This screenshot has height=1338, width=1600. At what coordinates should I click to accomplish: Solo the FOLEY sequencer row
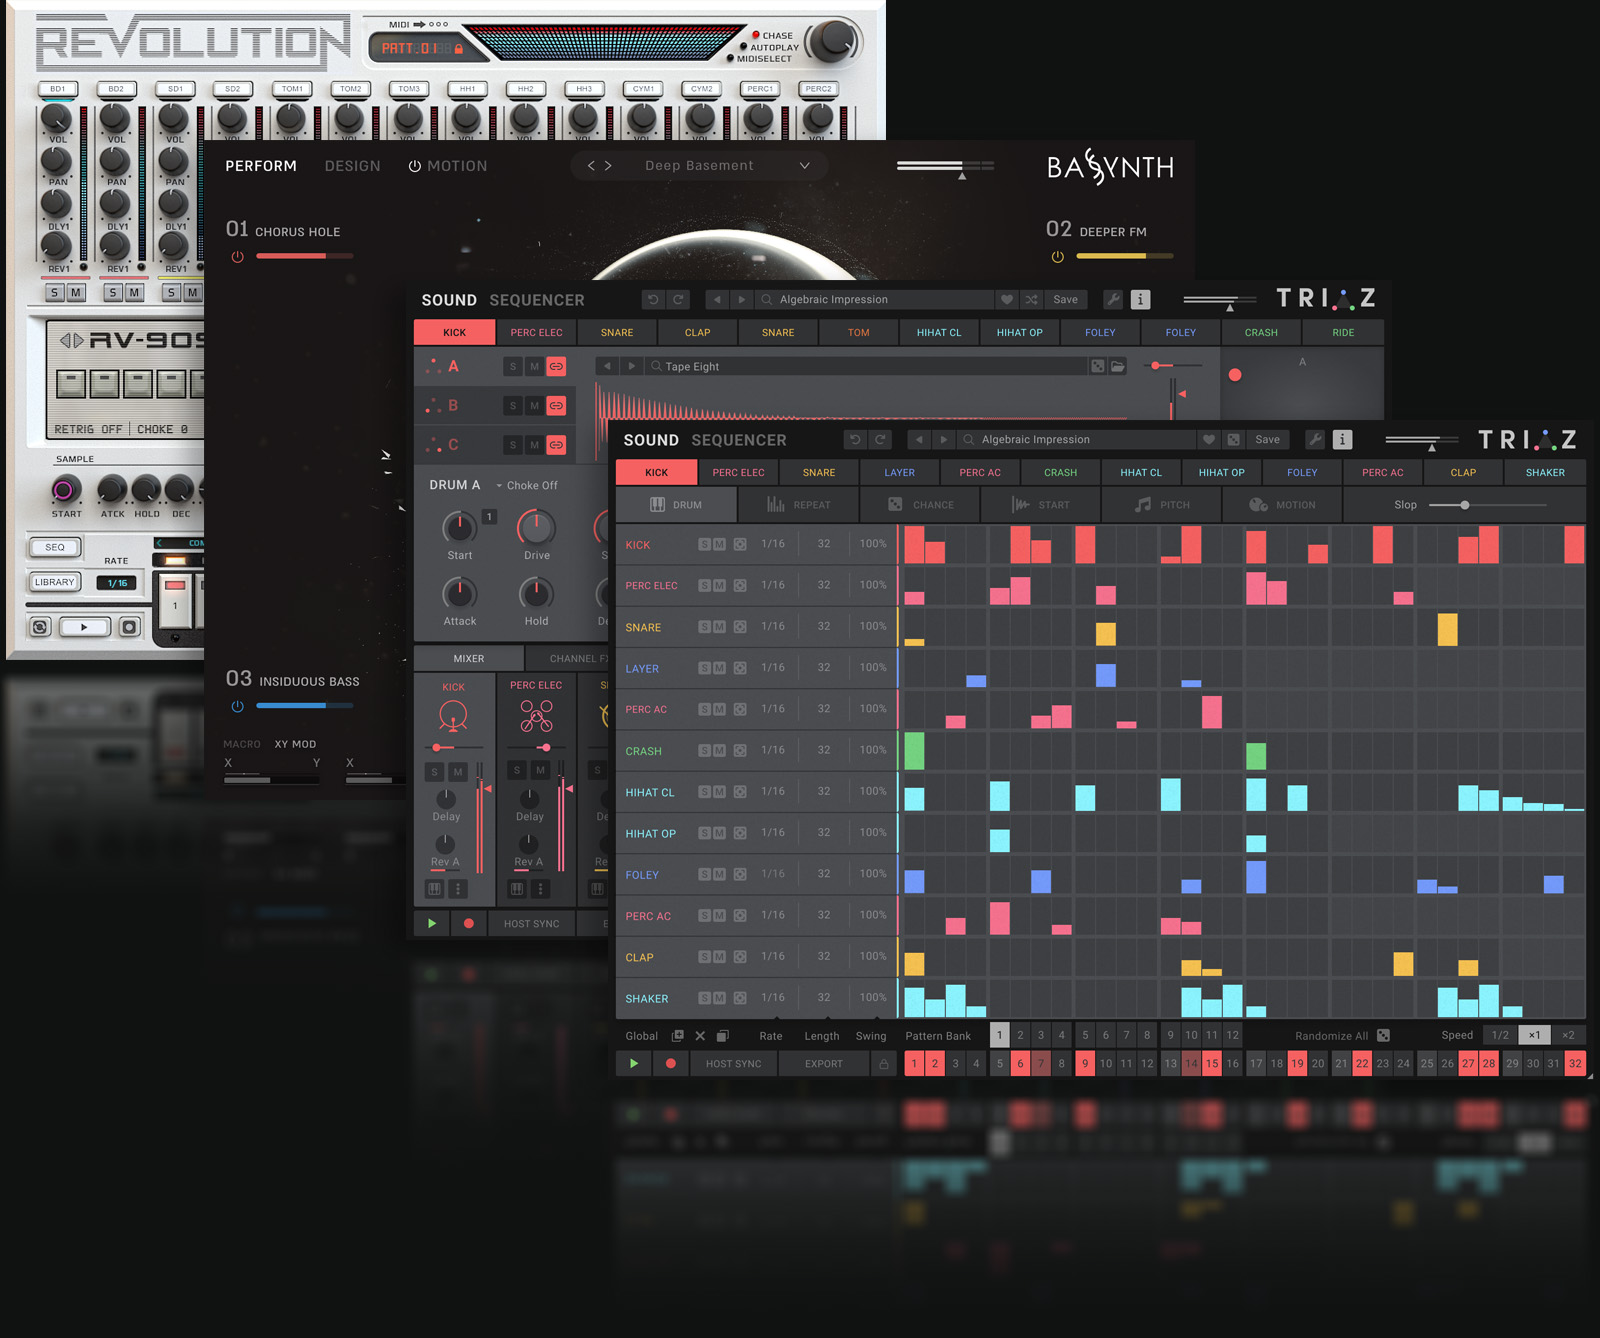click(x=705, y=874)
